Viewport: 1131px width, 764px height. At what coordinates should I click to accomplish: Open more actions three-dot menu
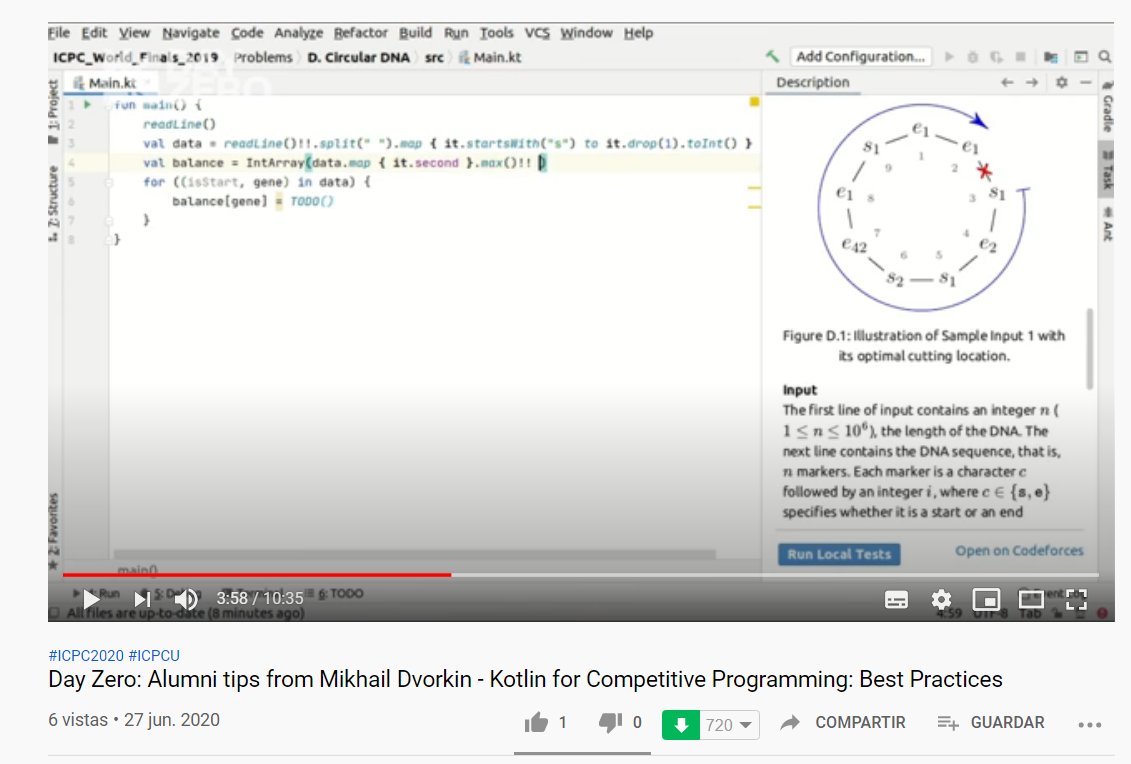coord(1089,724)
